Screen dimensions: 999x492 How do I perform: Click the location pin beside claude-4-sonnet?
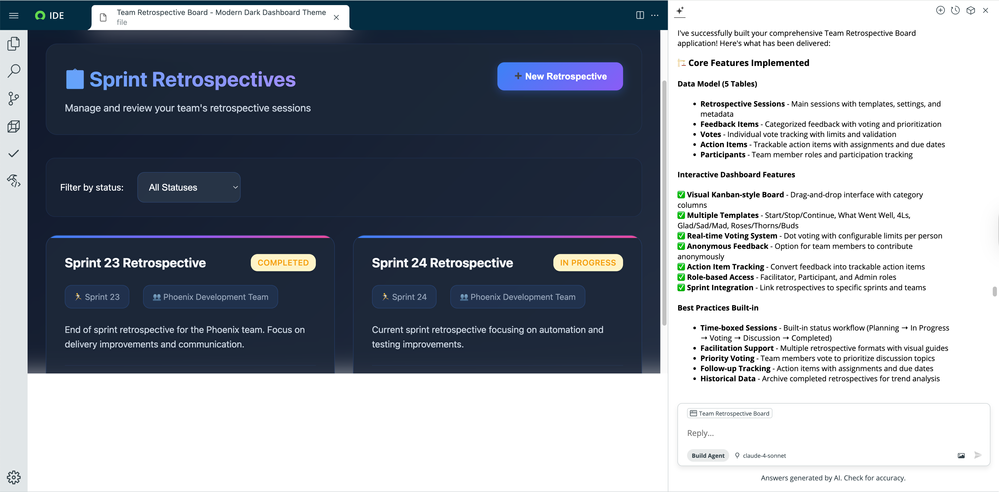pyautogui.click(x=737, y=456)
